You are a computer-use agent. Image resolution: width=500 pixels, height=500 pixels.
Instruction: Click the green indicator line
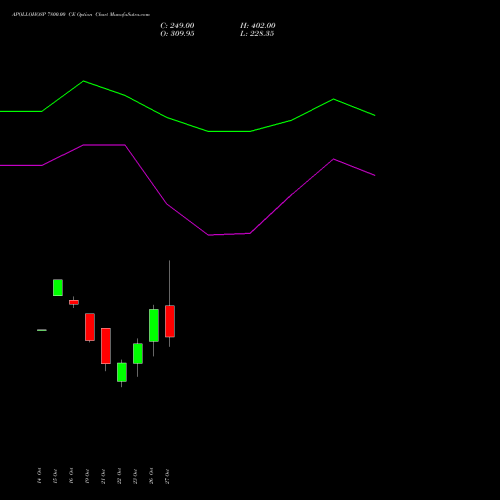[187, 125]
